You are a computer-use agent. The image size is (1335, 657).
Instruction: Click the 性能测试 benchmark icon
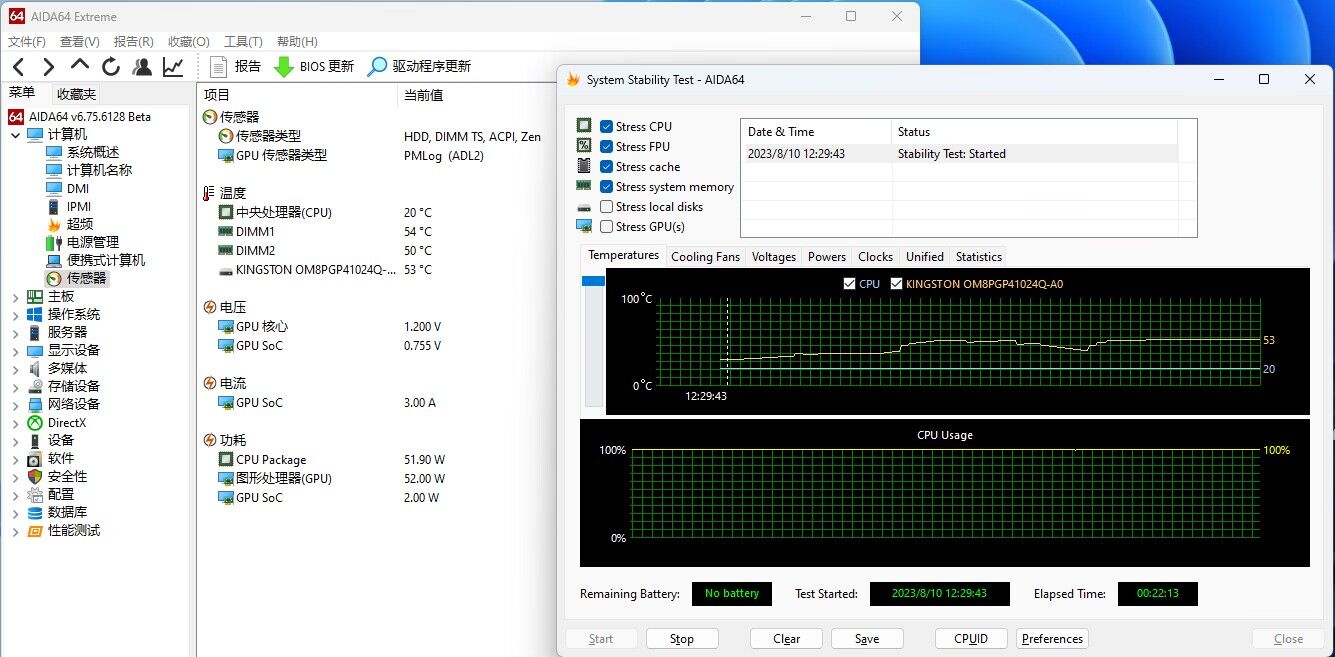click(x=35, y=530)
